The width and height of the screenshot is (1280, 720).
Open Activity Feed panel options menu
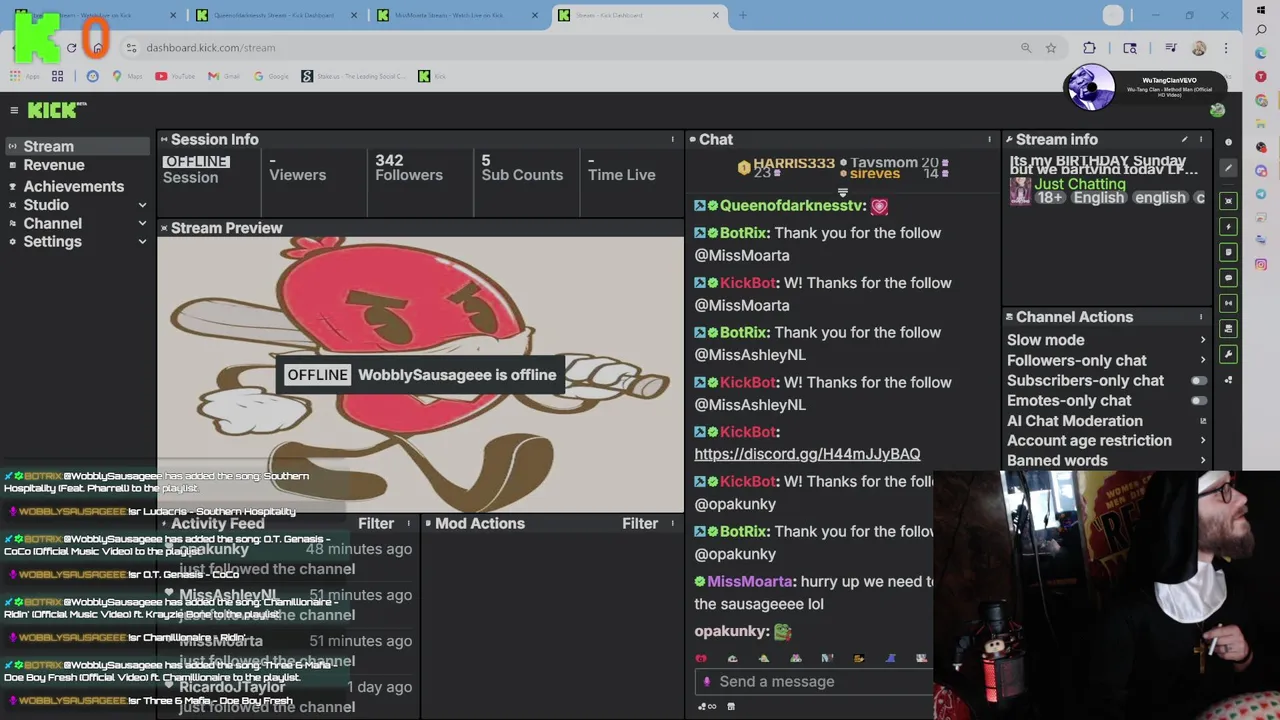[x=409, y=524]
